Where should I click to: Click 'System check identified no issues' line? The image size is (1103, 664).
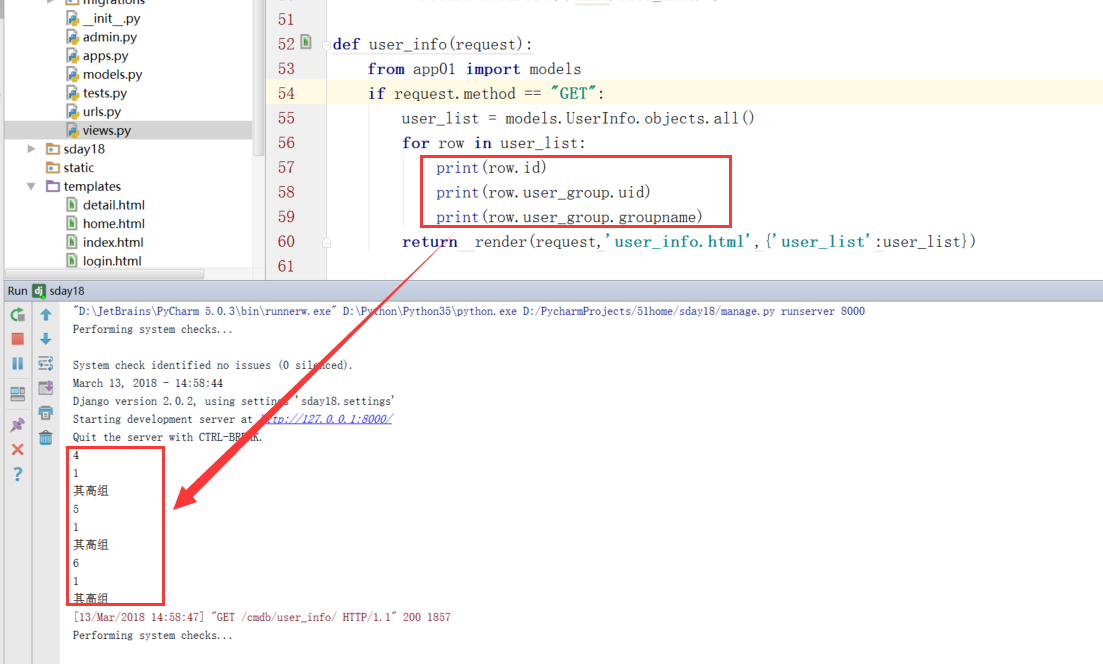click(212, 365)
